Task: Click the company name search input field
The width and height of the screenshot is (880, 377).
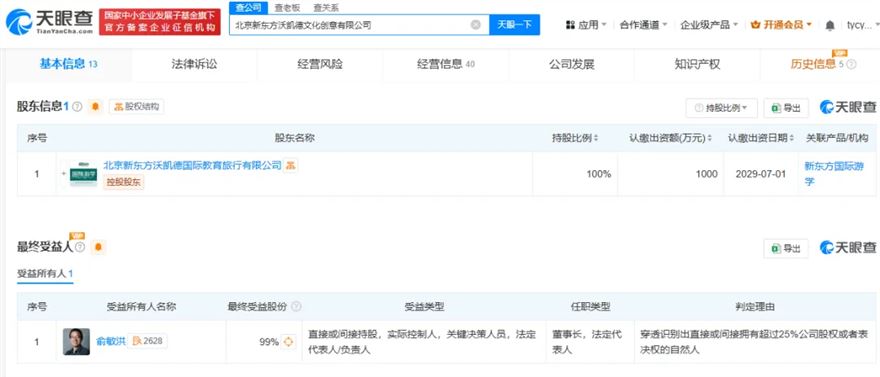Action: [x=350, y=25]
